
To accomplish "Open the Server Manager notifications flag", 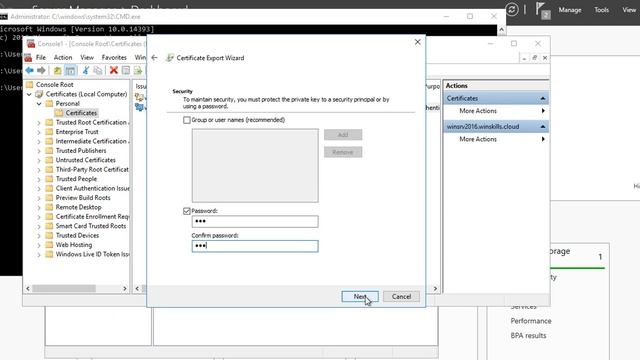I will tap(542, 10).
